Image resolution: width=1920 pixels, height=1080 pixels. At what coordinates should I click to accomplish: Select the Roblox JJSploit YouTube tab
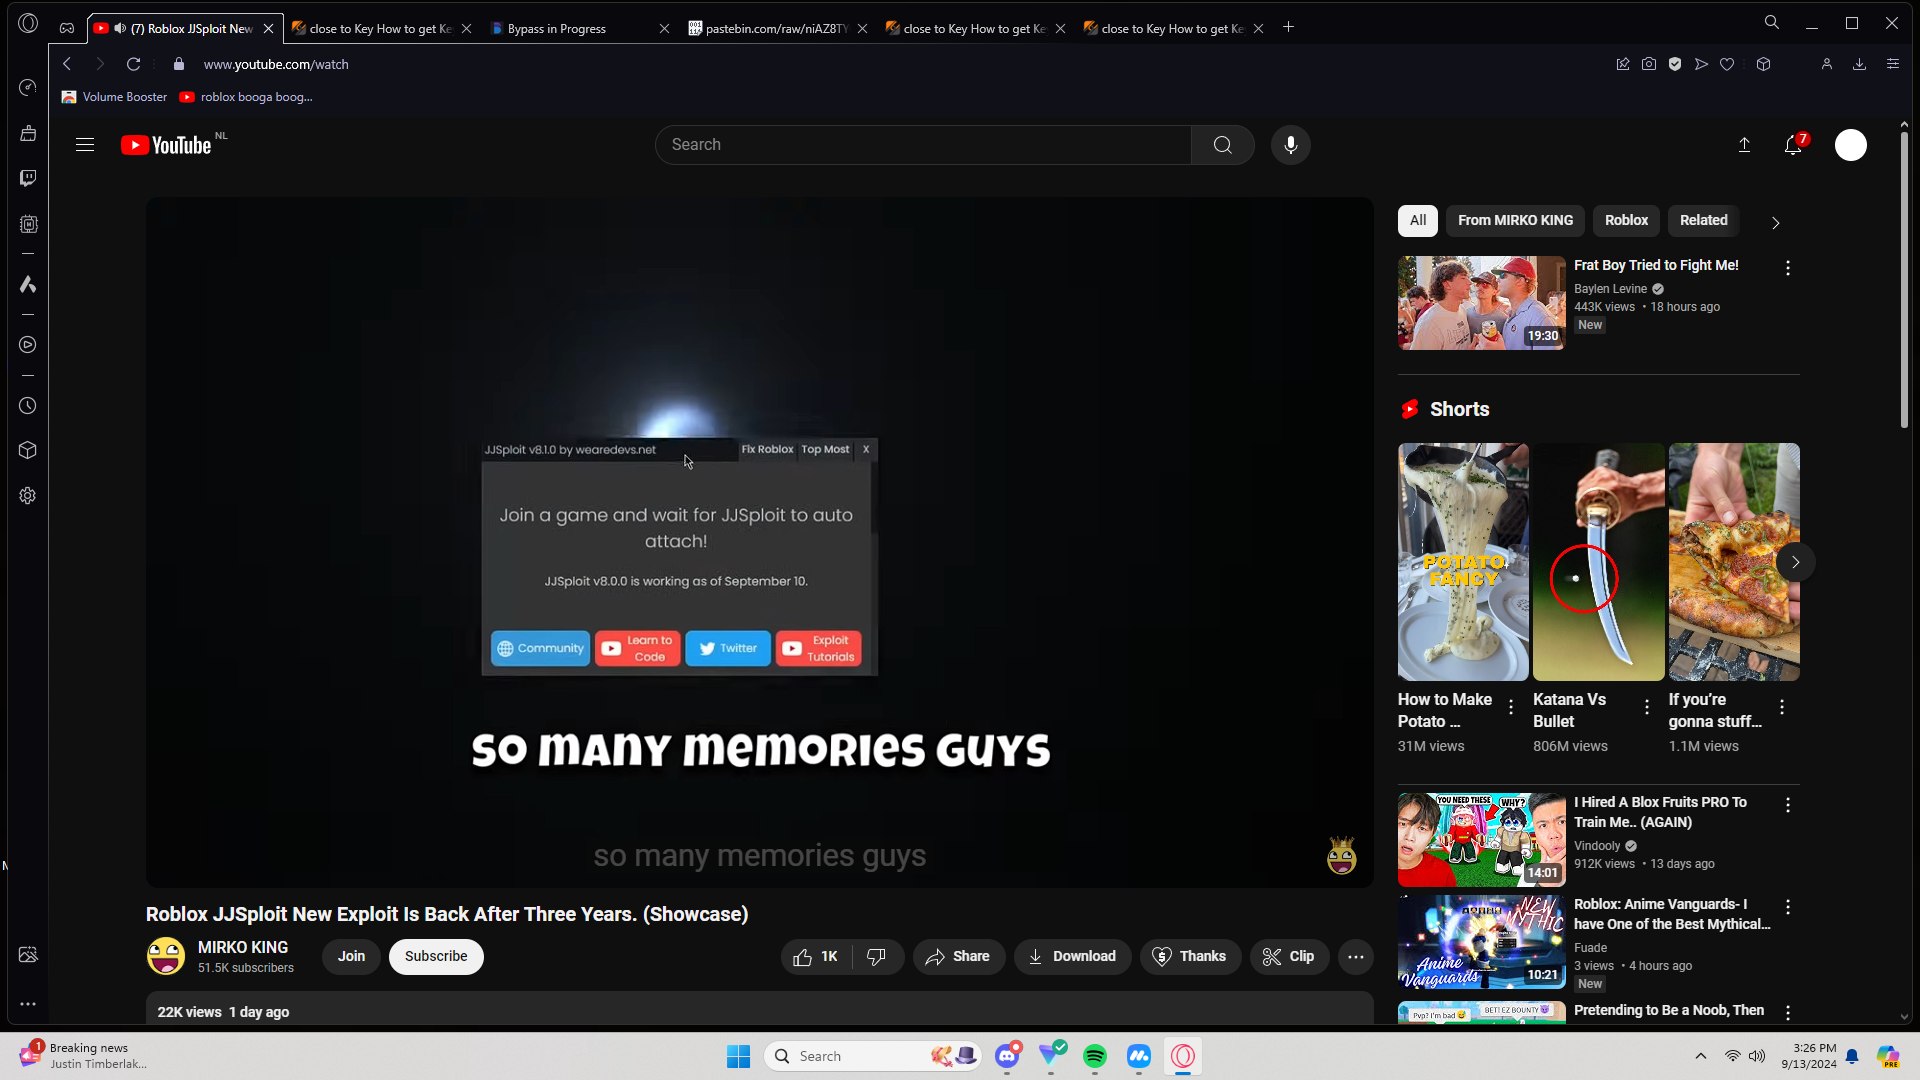186,28
